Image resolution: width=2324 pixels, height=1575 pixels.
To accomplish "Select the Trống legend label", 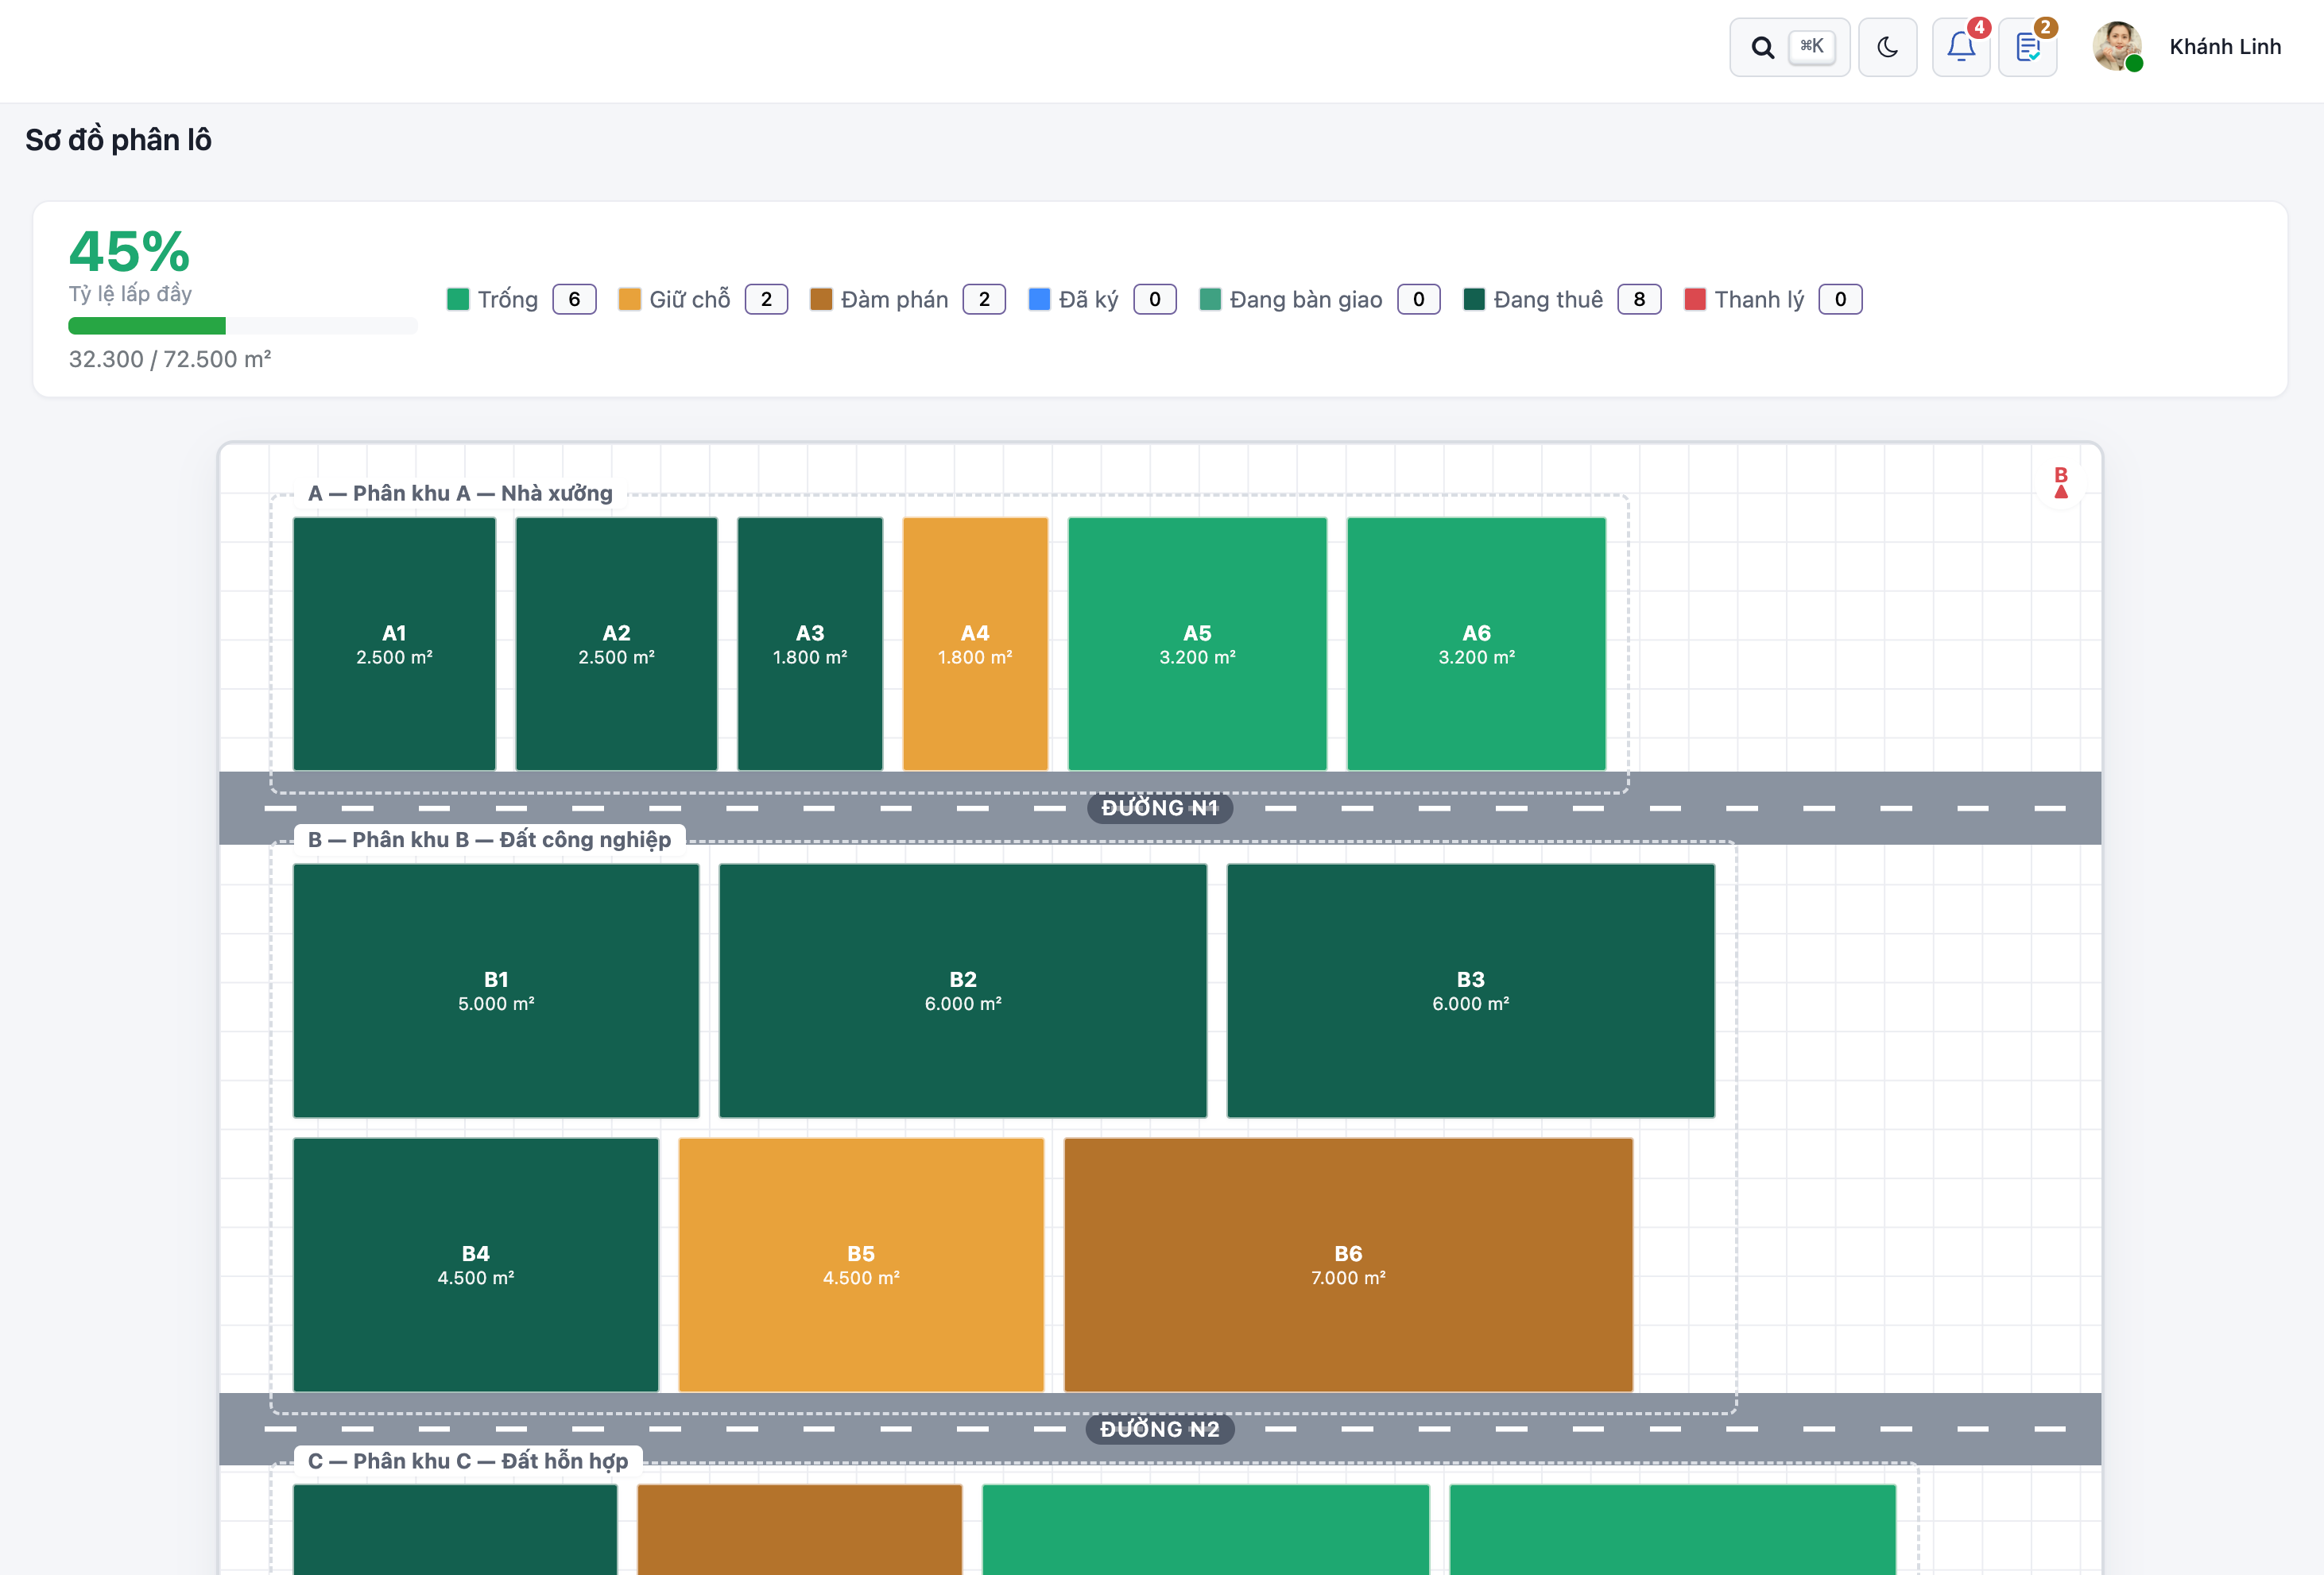I will click(508, 300).
